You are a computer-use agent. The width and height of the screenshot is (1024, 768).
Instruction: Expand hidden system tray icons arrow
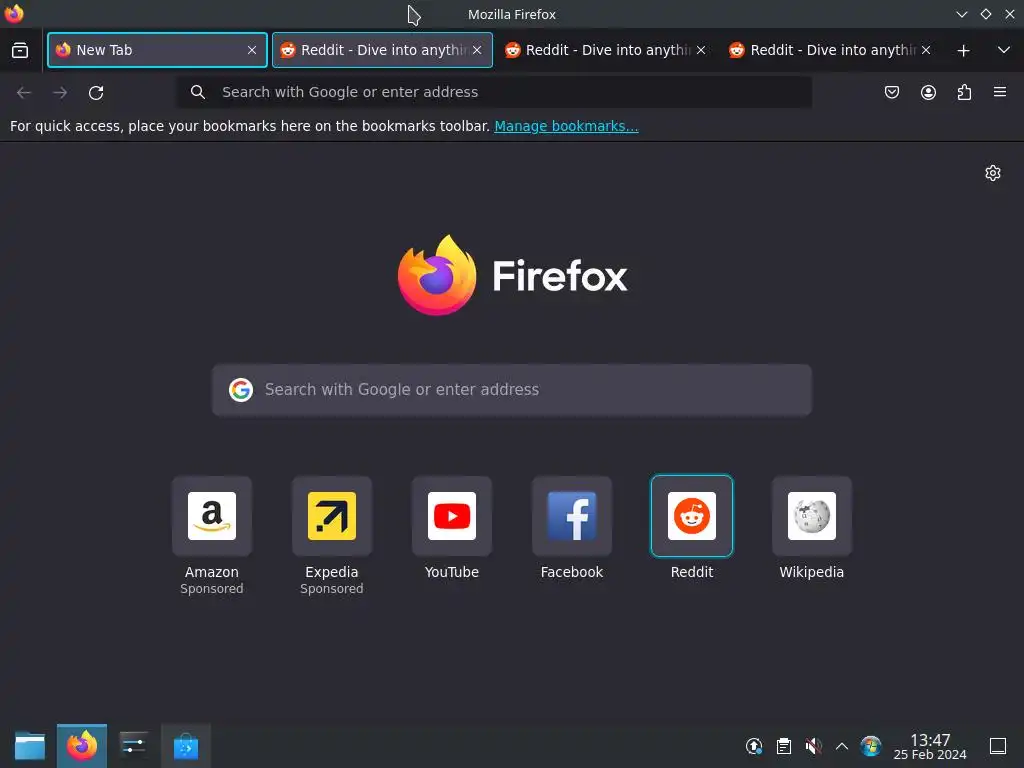click(x=842, y=746)
